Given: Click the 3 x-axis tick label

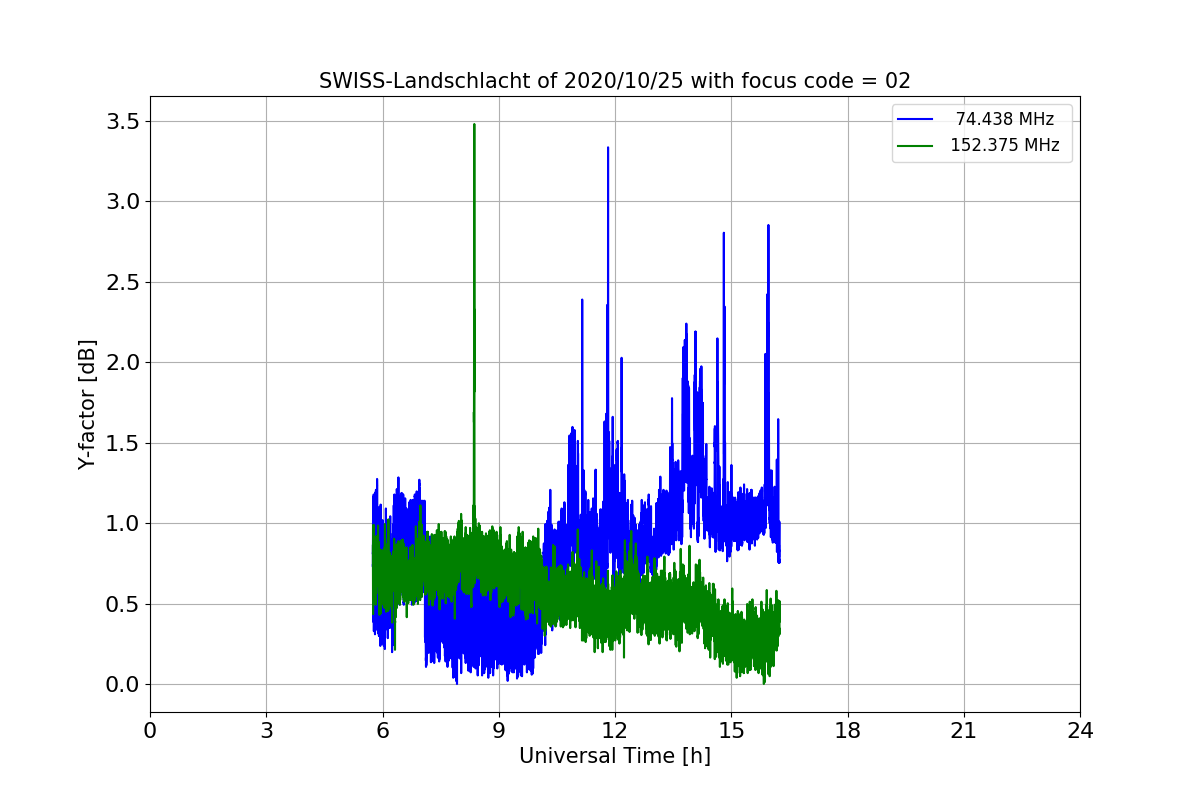Looking at the screenshot, I should click(x=266, y=731).
